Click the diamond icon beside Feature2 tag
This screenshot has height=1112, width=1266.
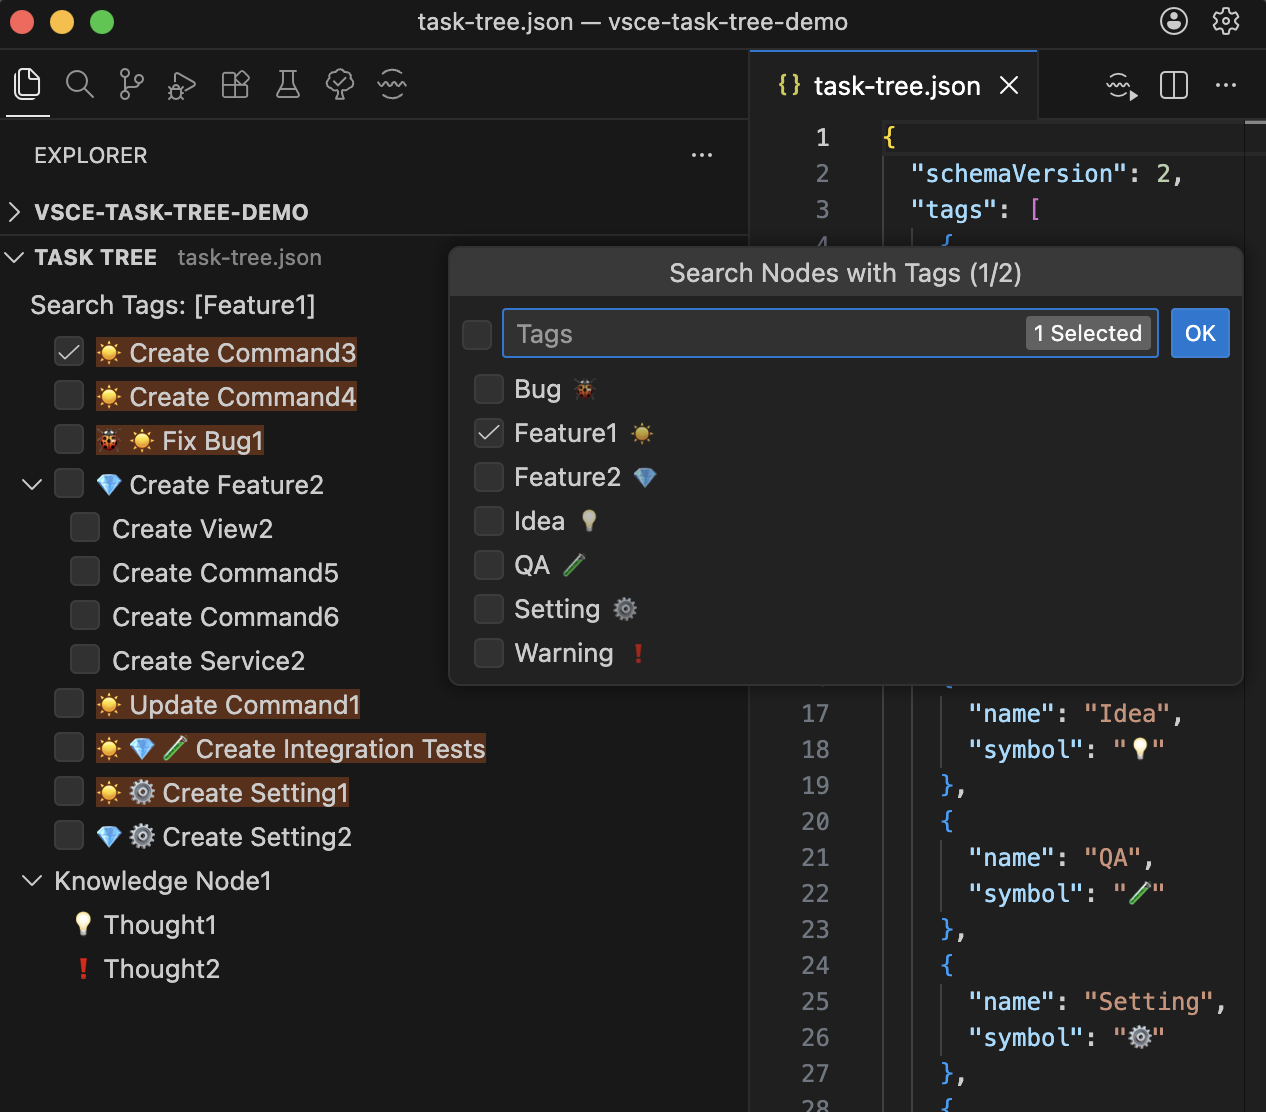645,477
